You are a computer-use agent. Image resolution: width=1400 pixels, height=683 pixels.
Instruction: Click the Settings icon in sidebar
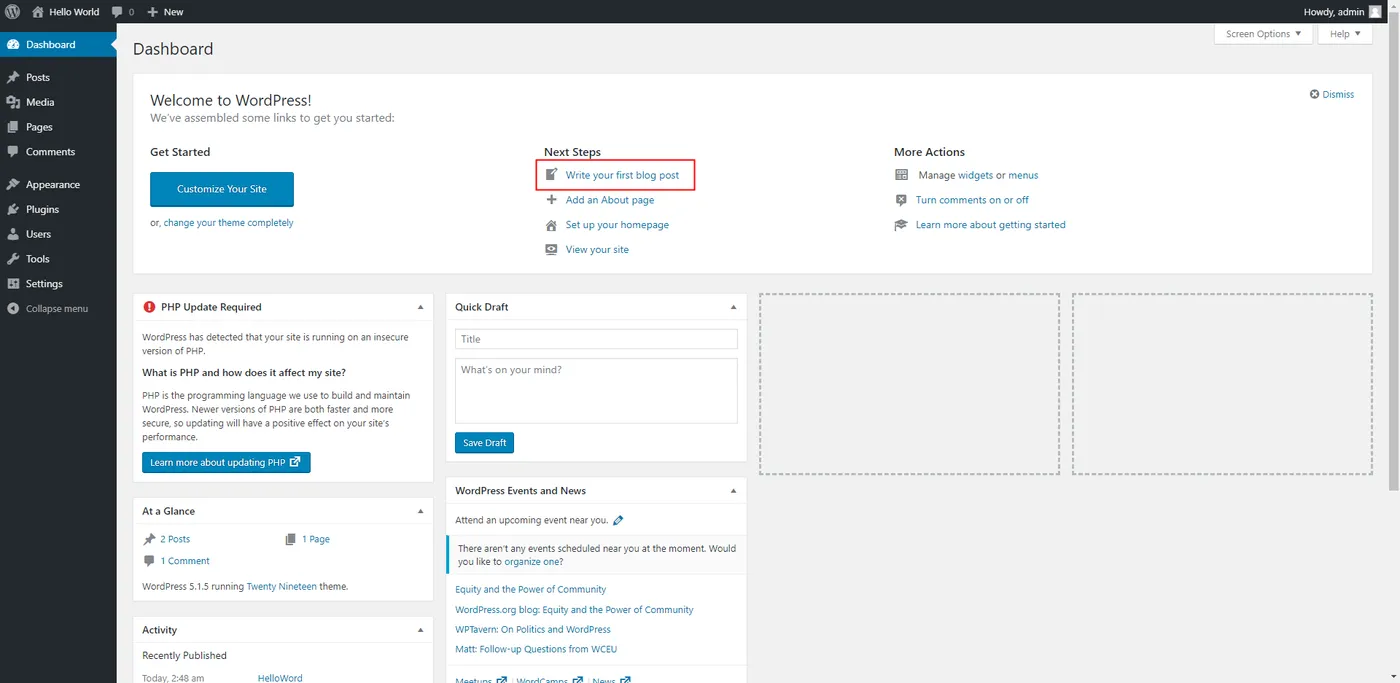tap(13, 284)
